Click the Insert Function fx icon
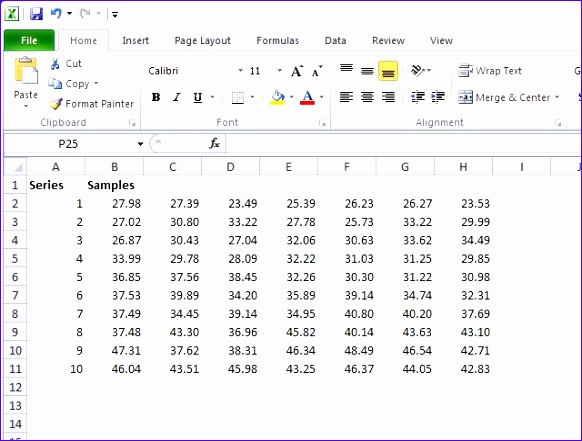The width and height of the screenshot is (582, 441). tap(214, 143)
